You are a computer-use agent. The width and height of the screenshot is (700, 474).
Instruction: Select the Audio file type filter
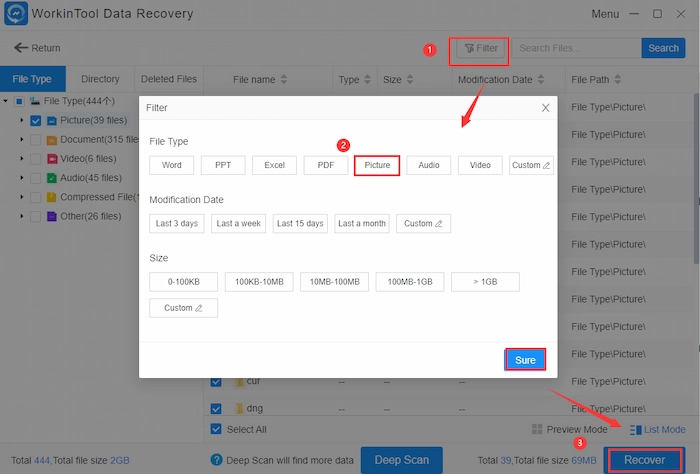pyautogui.click(x=429, y=165)
